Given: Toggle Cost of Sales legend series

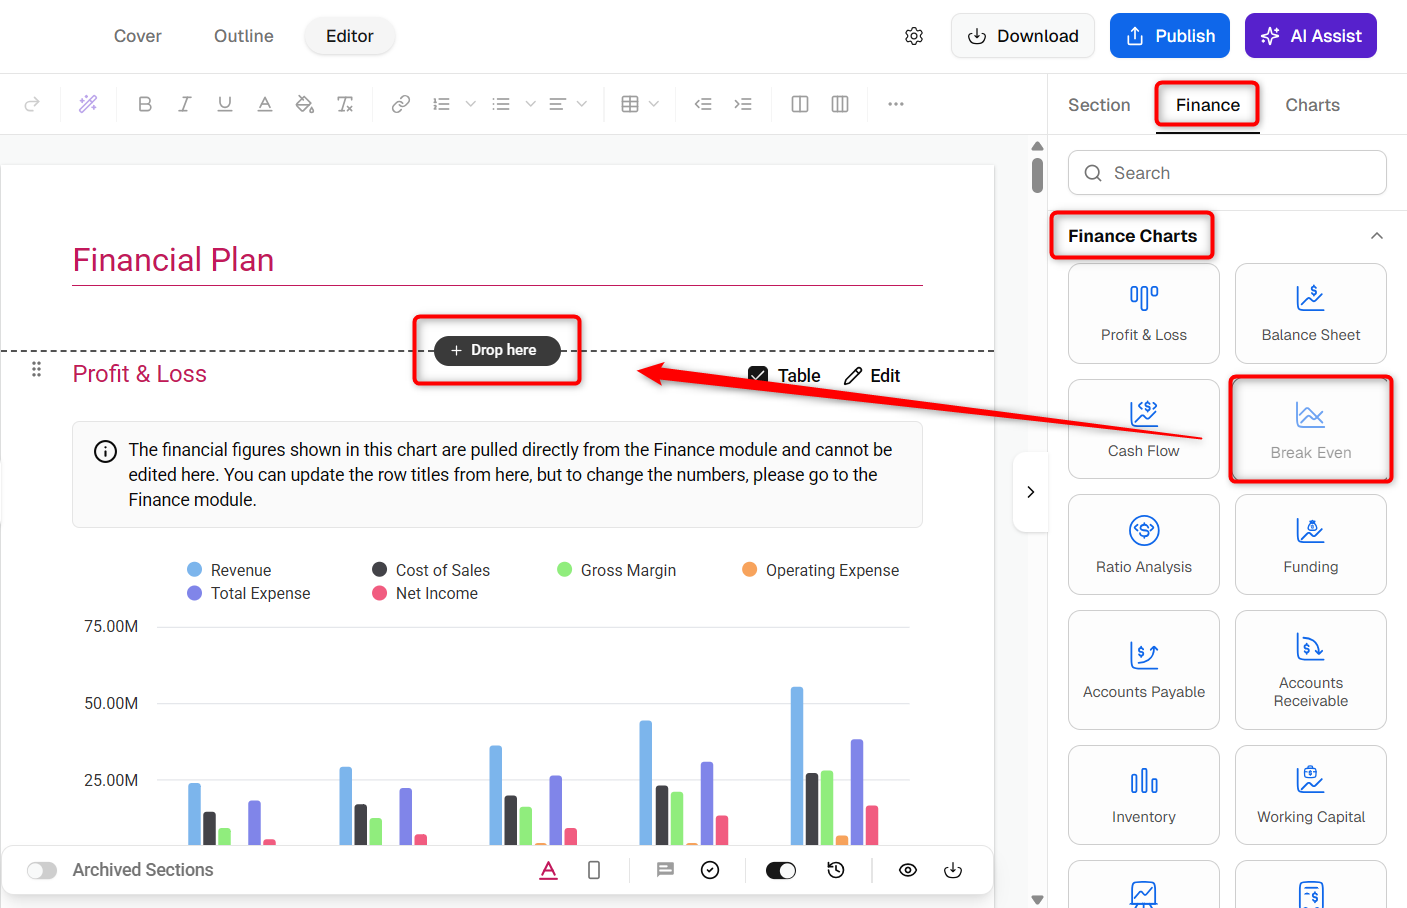Looking at the screenshot, I should [431, 570].
